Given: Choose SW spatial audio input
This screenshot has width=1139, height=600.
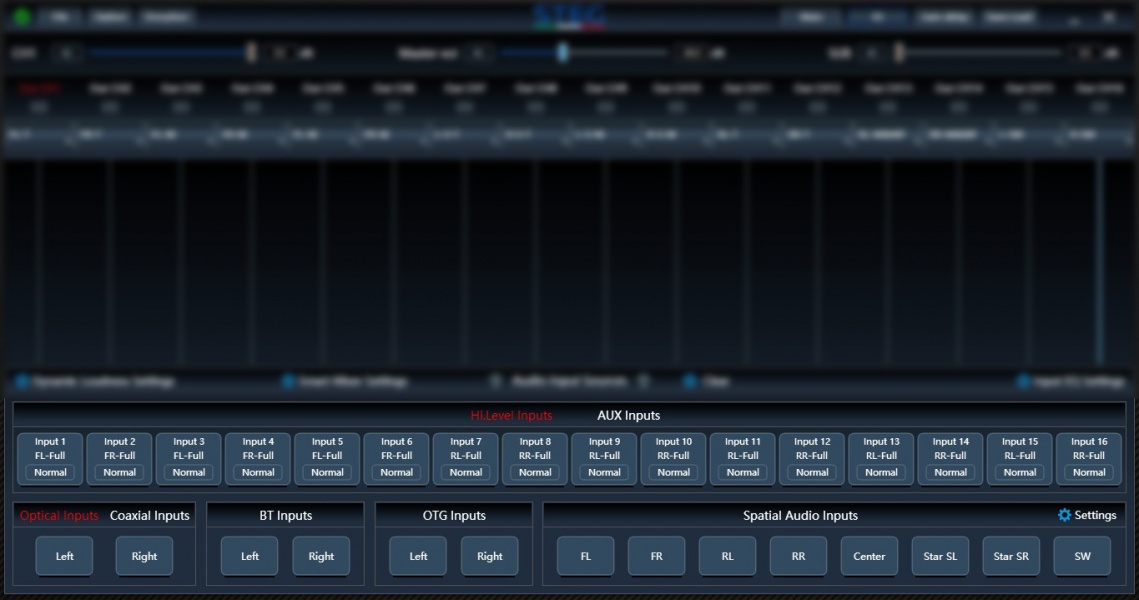Looking at the screenshot, I should click(1082, 556).
